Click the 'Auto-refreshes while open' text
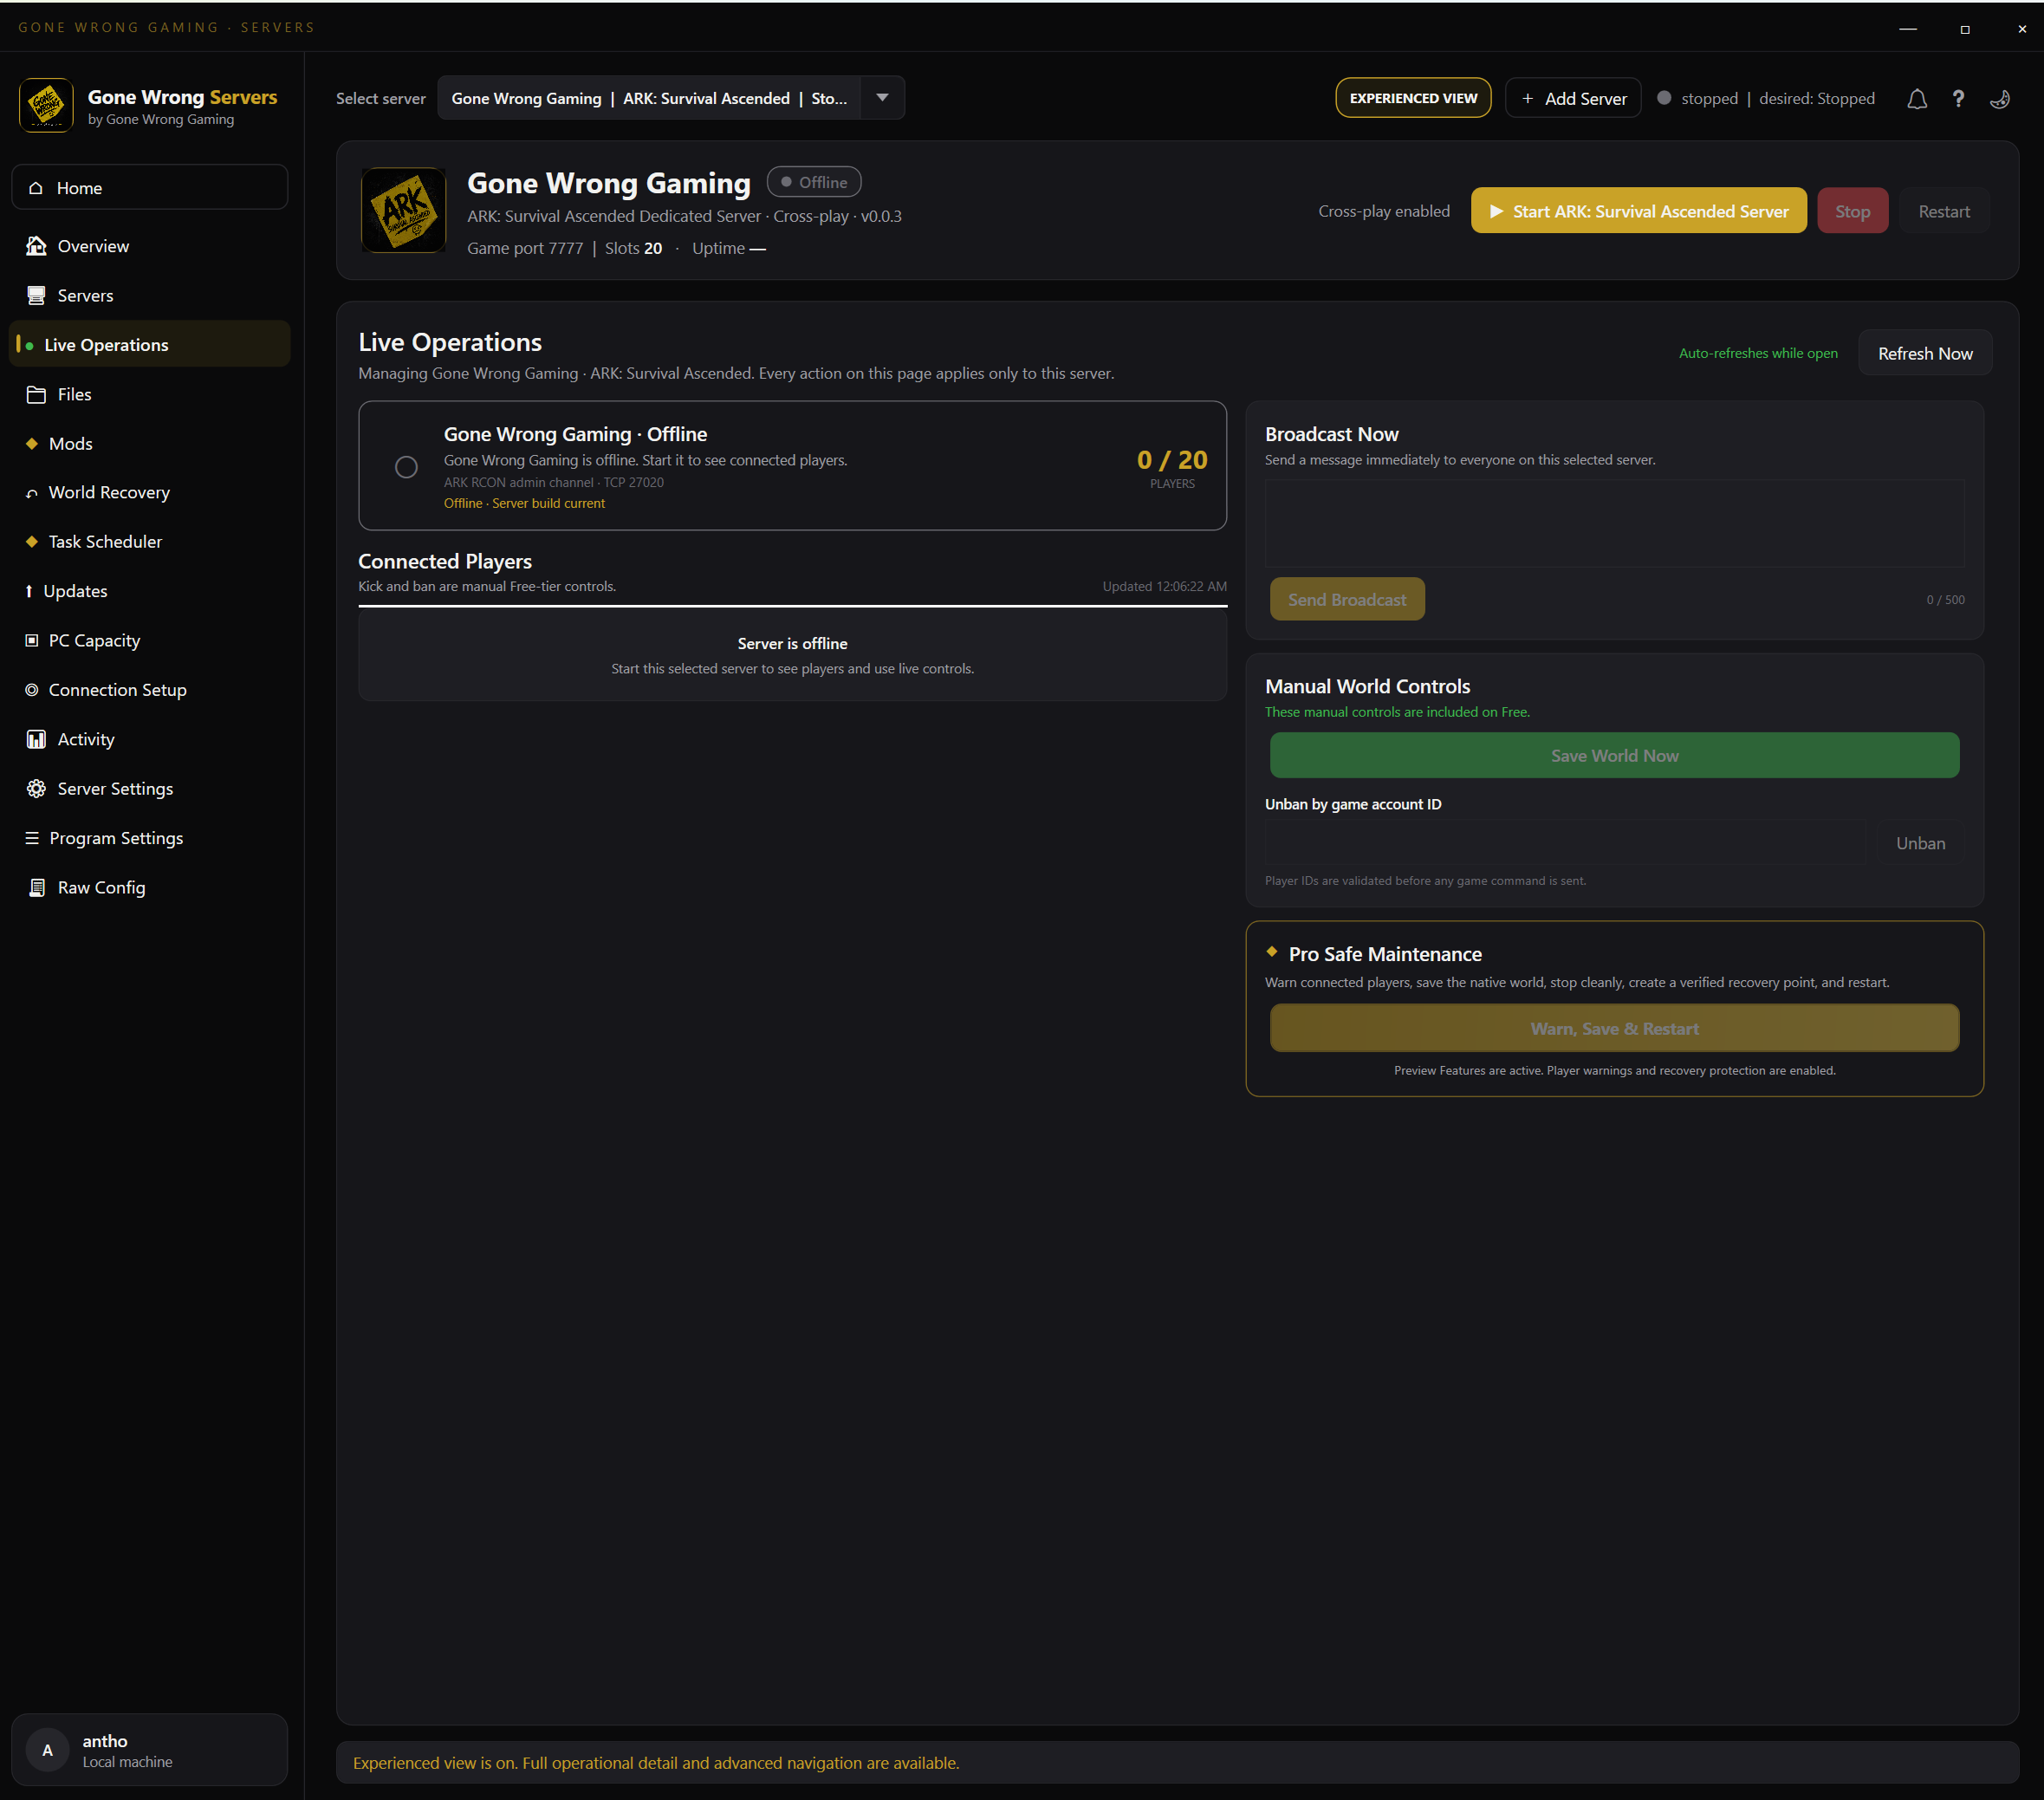The height and width of the screenshot is (1800, 2044). [1758, 353]
